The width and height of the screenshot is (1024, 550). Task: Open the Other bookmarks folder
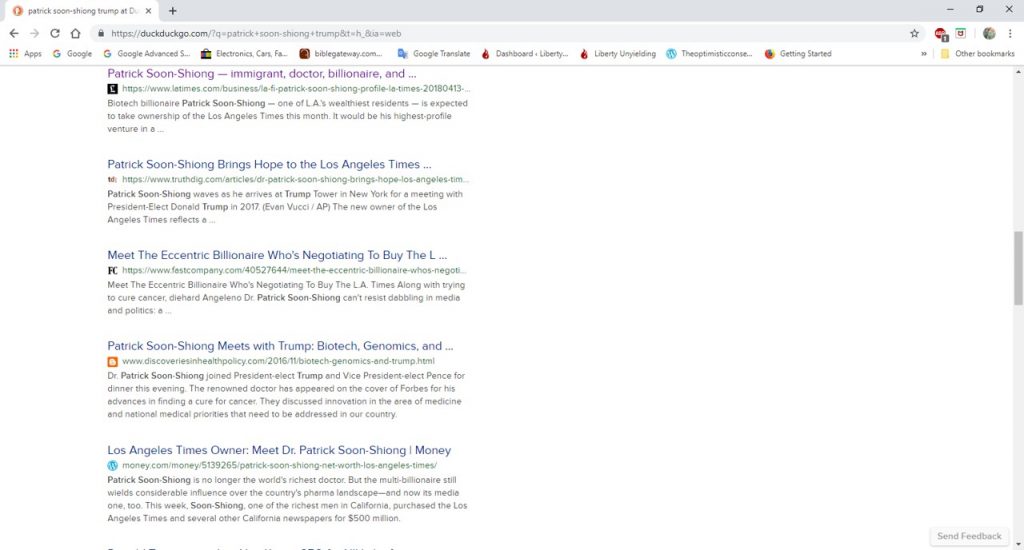tap(978, 54)
